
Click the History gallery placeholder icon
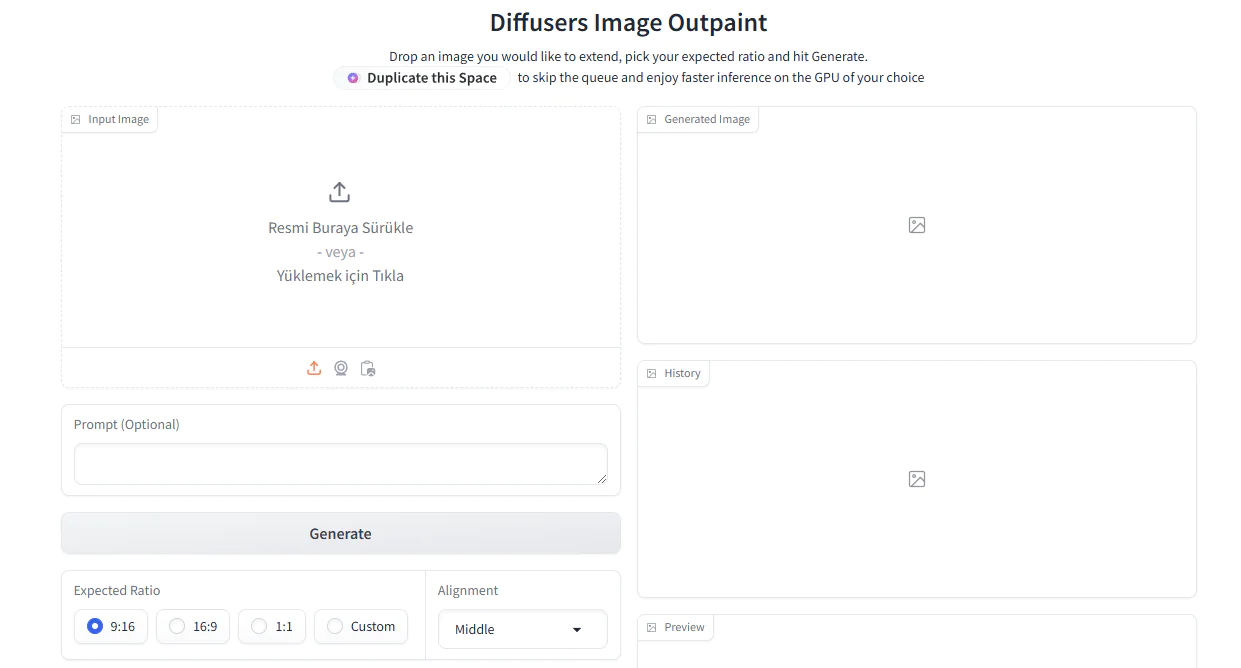pyautogui.click(x=916, y=479)
